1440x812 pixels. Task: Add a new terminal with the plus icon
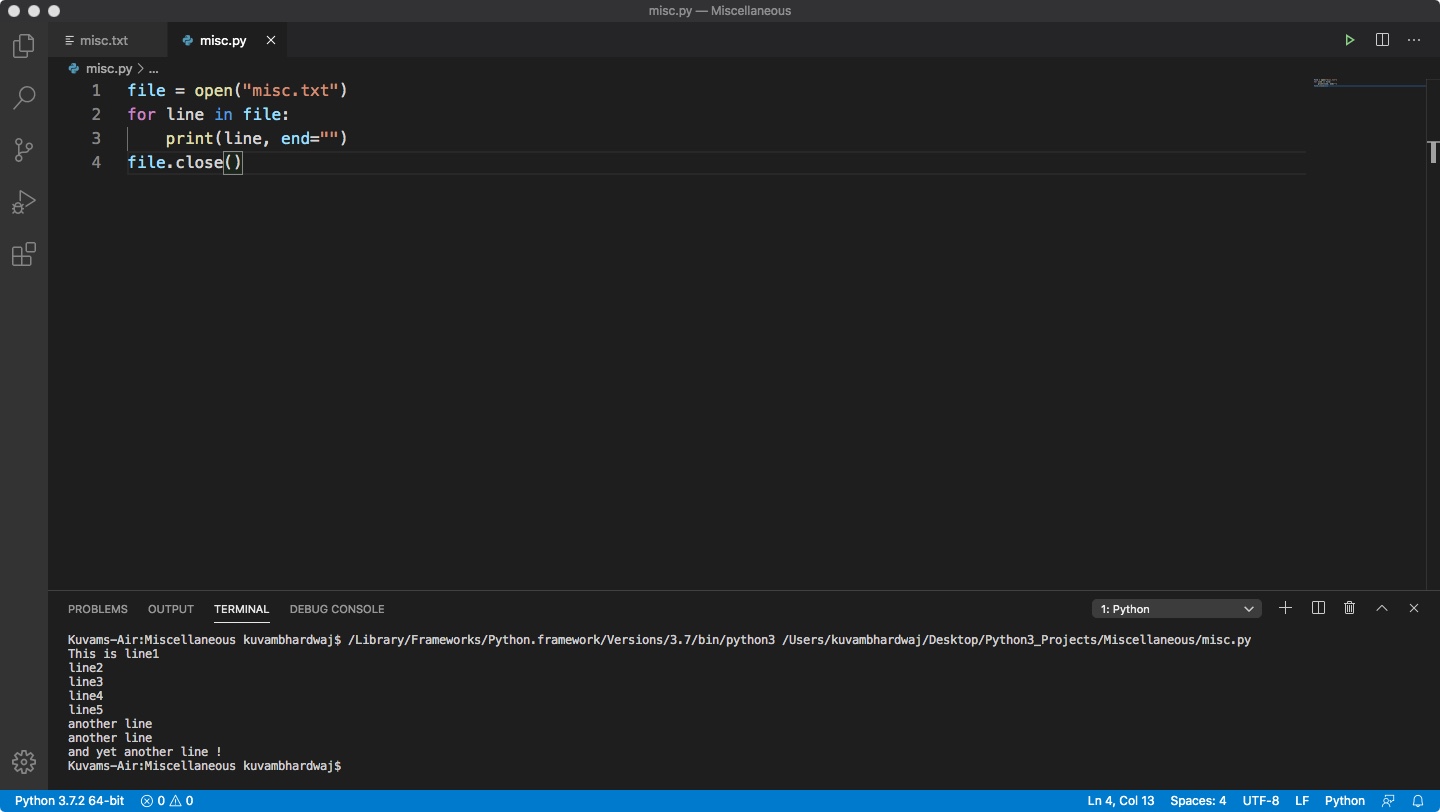[x=1286, y=608]
